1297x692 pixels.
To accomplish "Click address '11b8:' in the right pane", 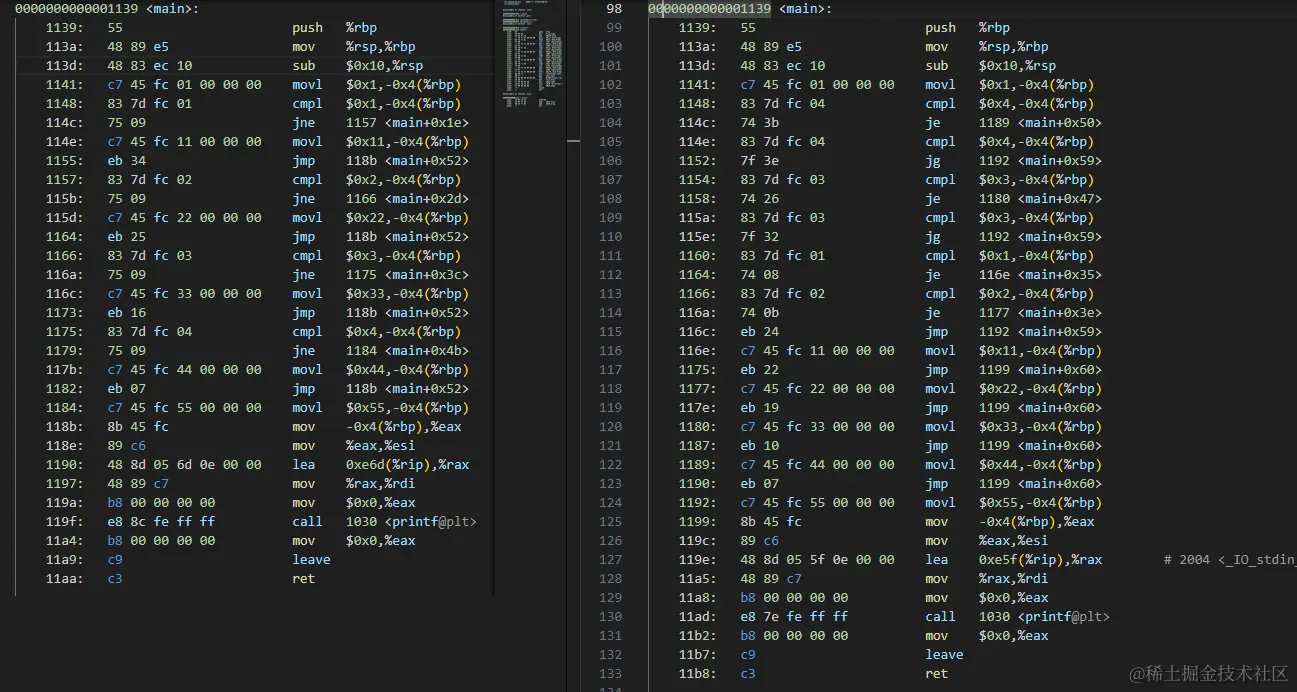I will pos(698,674).
